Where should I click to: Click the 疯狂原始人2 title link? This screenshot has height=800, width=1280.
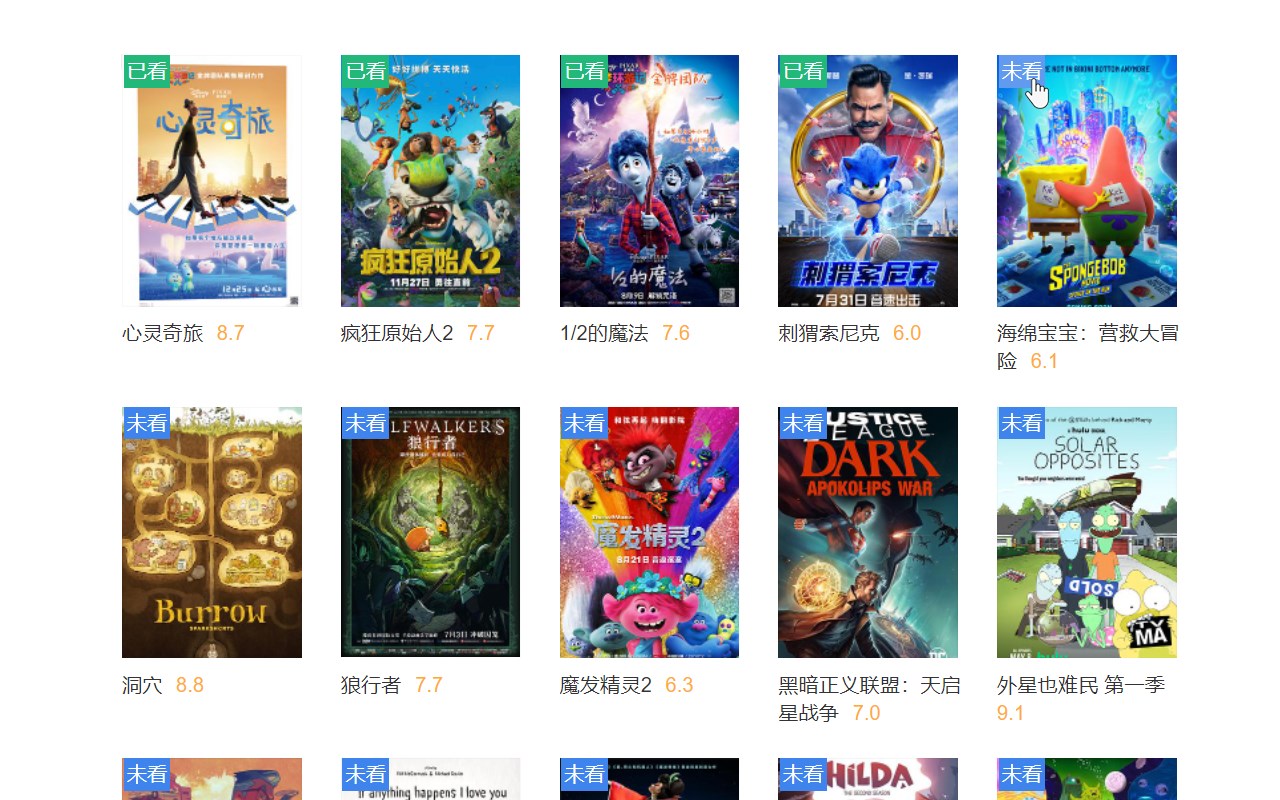click(x=397, y=333)
